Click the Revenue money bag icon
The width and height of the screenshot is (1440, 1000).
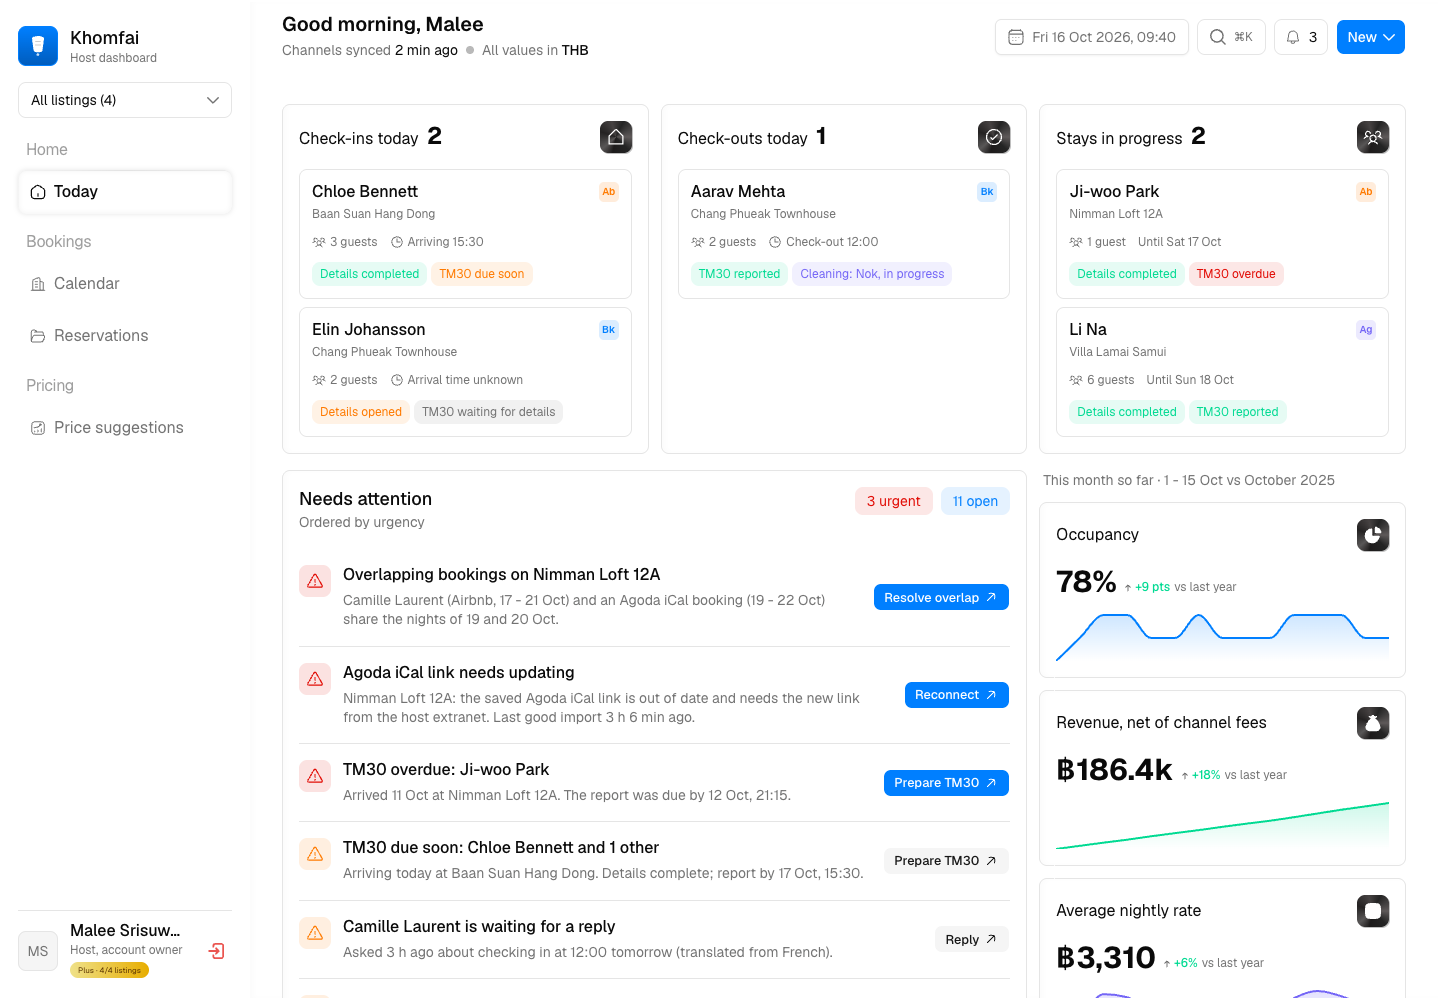pos(1373,723)
